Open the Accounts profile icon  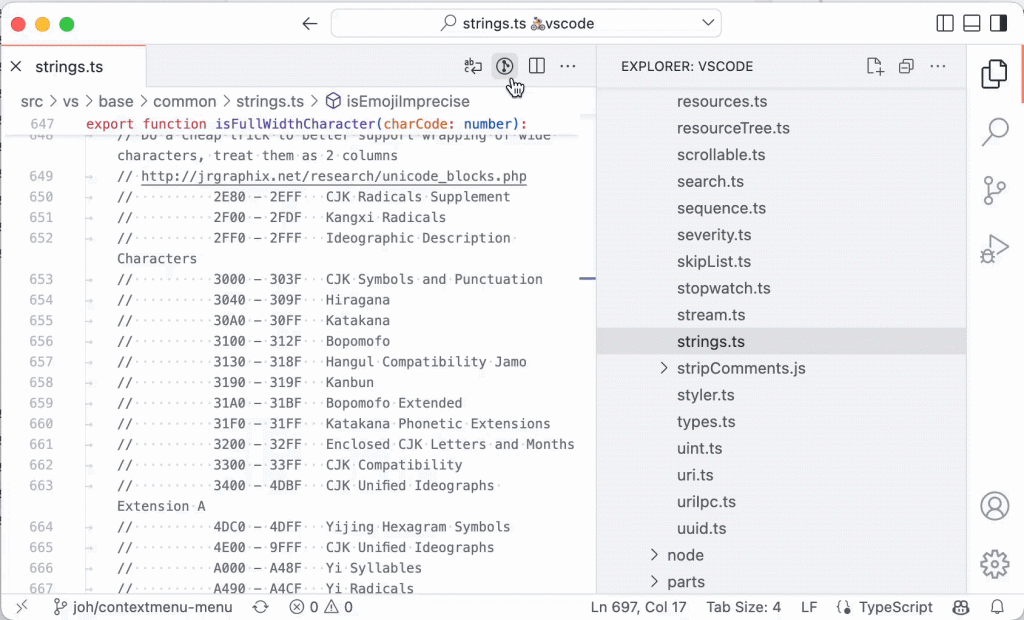pos(995,506)
